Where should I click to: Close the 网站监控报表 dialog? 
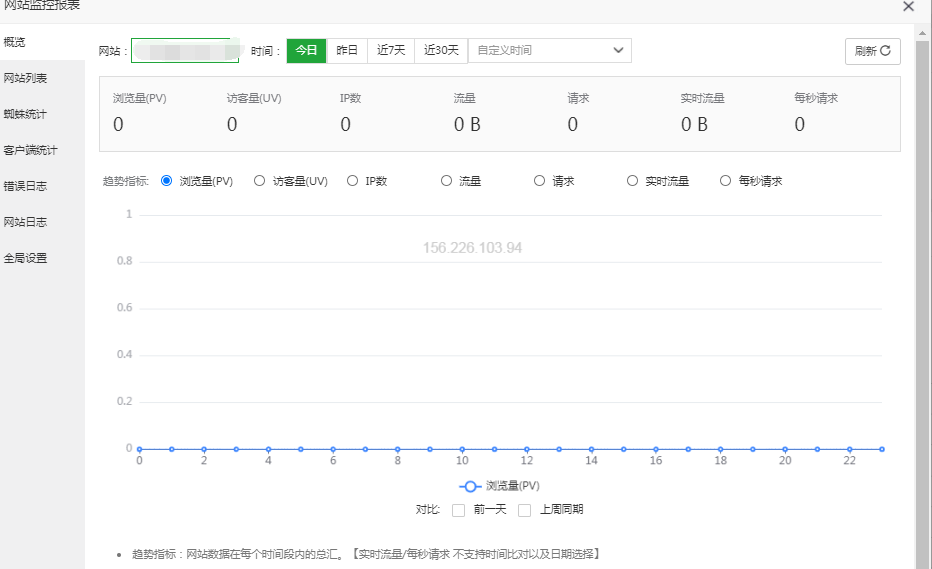tap(908, 7)
